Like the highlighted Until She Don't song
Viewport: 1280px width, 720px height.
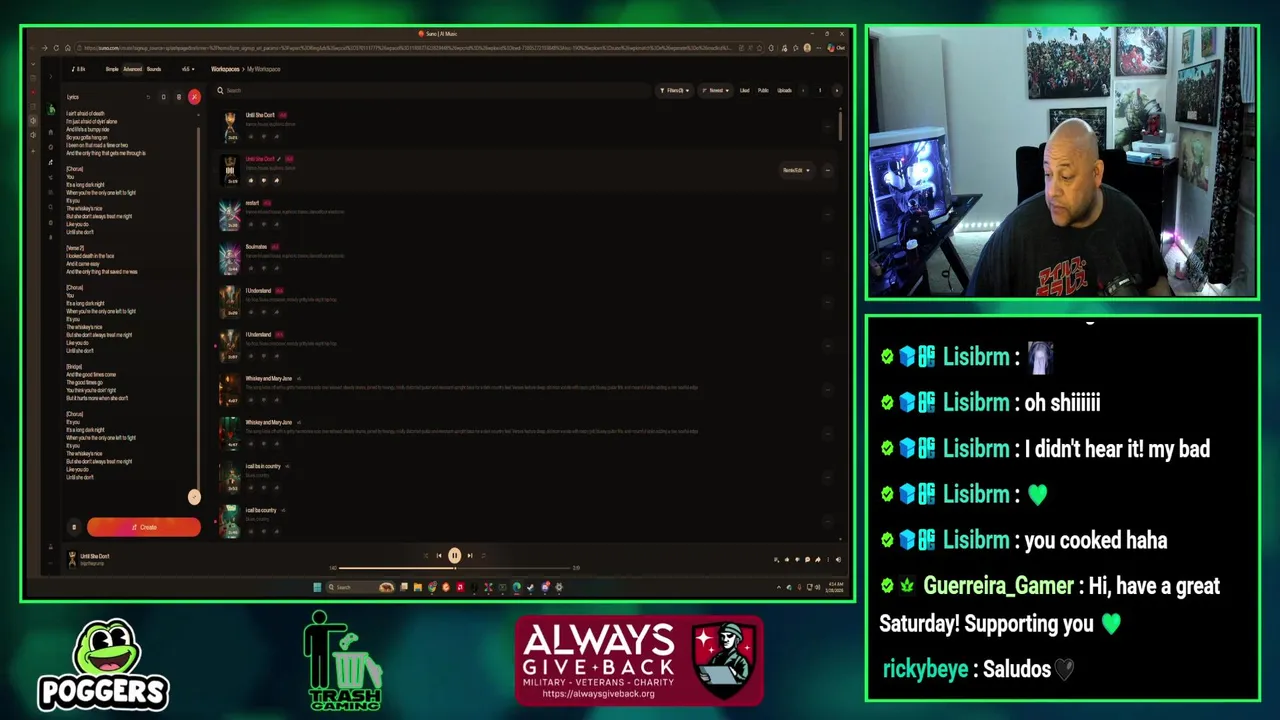pos(251,180)
